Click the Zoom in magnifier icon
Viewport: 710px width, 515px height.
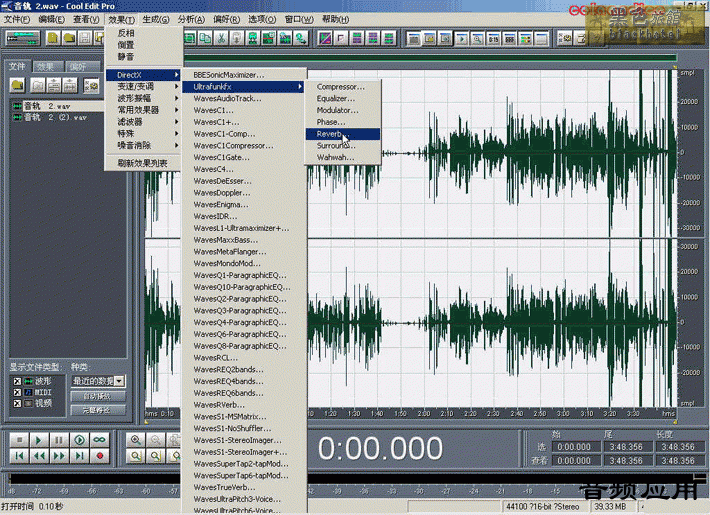tap(135, 440)
